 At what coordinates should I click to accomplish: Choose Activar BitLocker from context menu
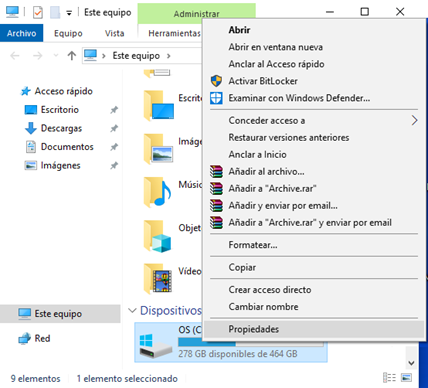313,81
